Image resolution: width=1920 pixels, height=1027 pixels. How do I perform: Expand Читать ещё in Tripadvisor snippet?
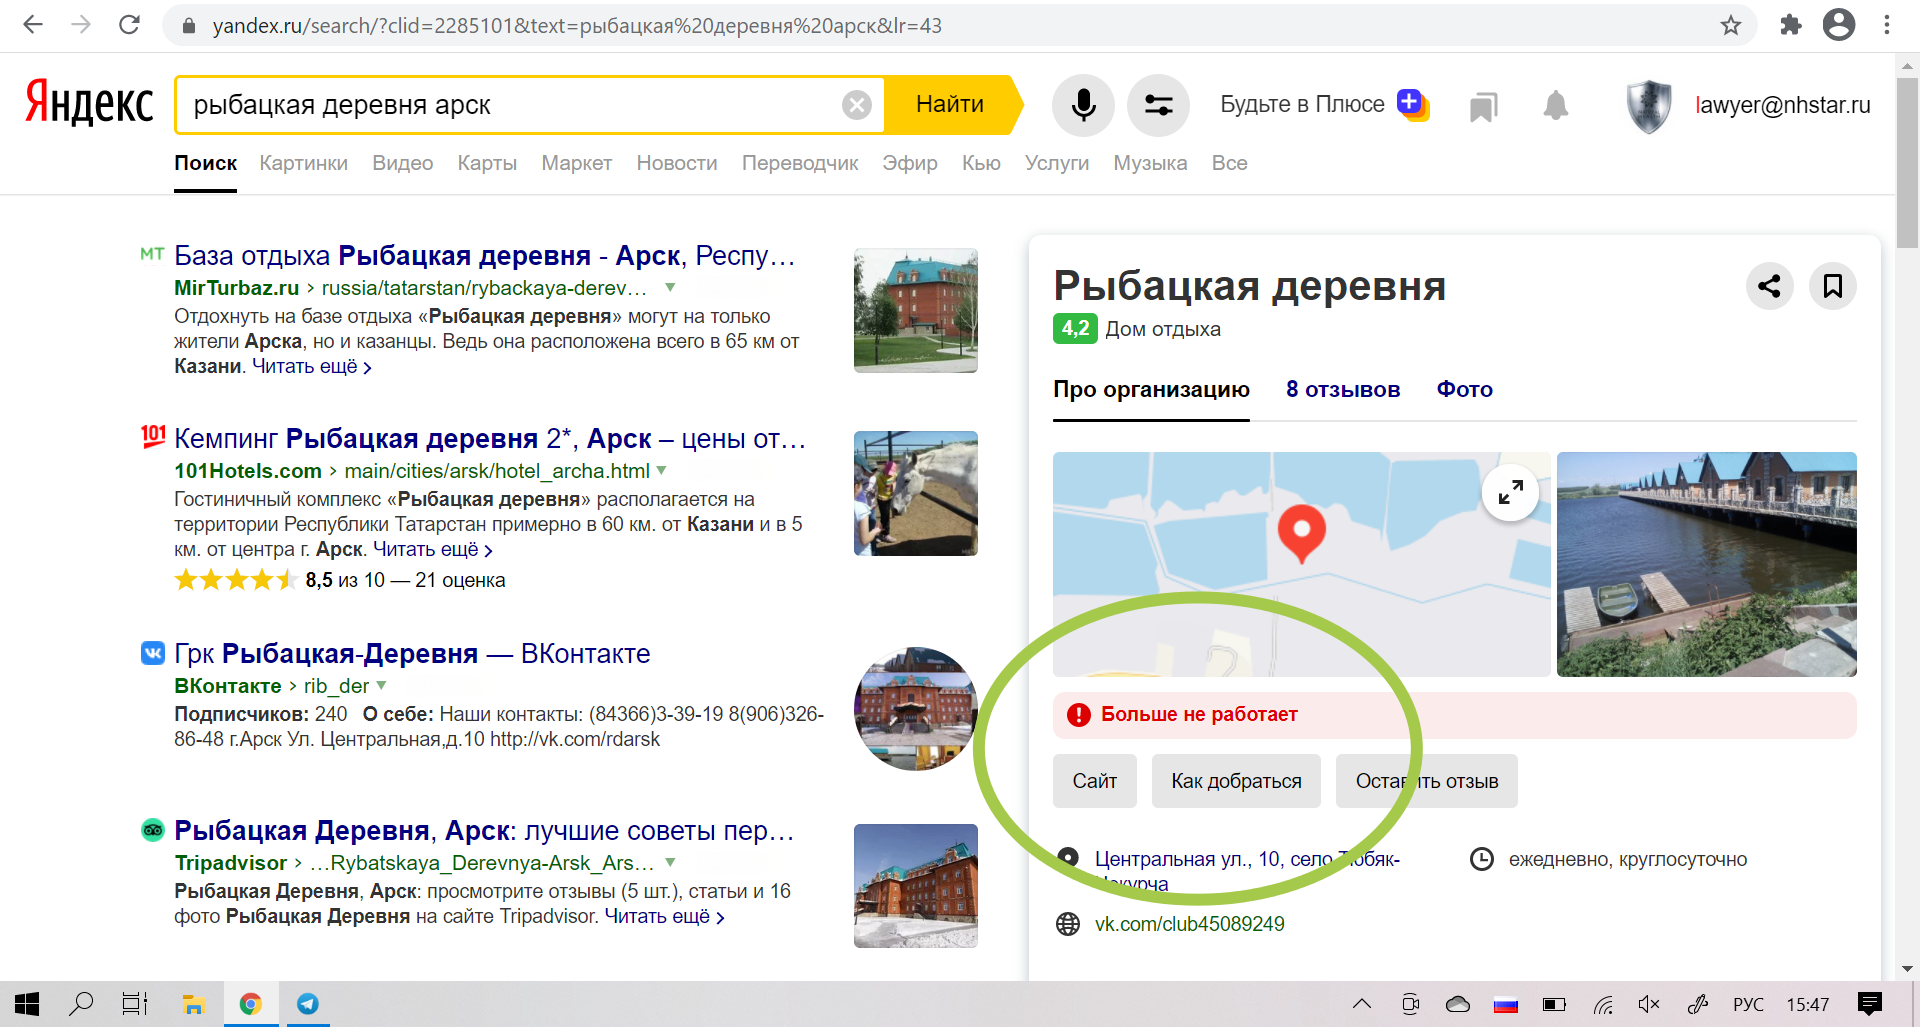(x=665, y=917)
